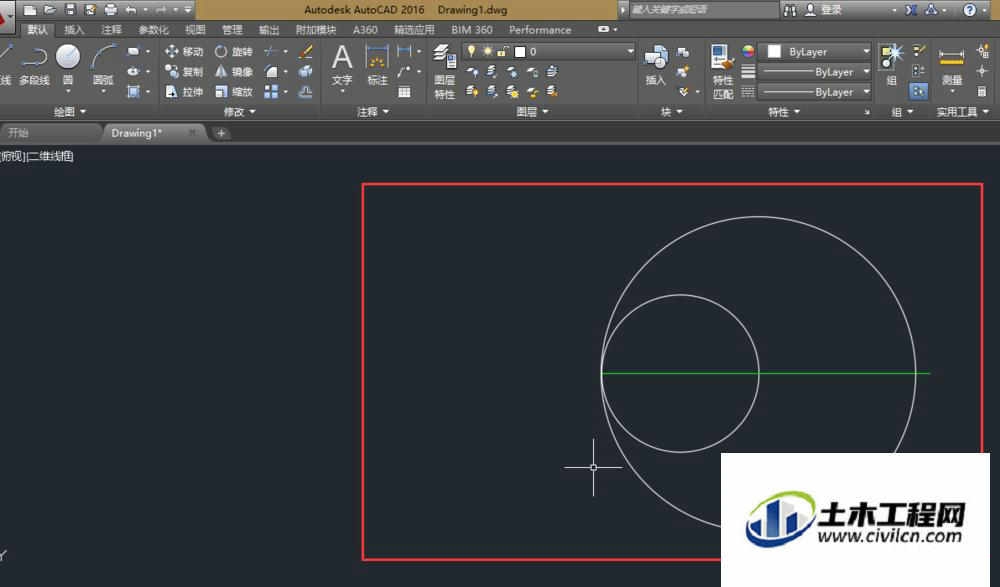Click the Save icon in quick access toolbar

70,10
